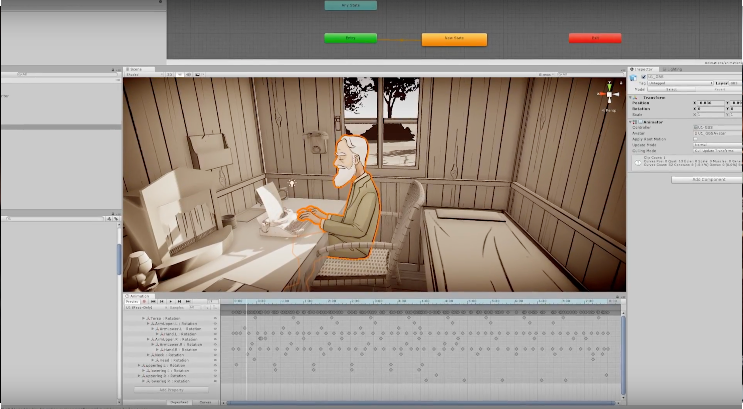Toggle scene lighting button
The height and width of the screenshot is (409, 743).
[x=180, y=74]
